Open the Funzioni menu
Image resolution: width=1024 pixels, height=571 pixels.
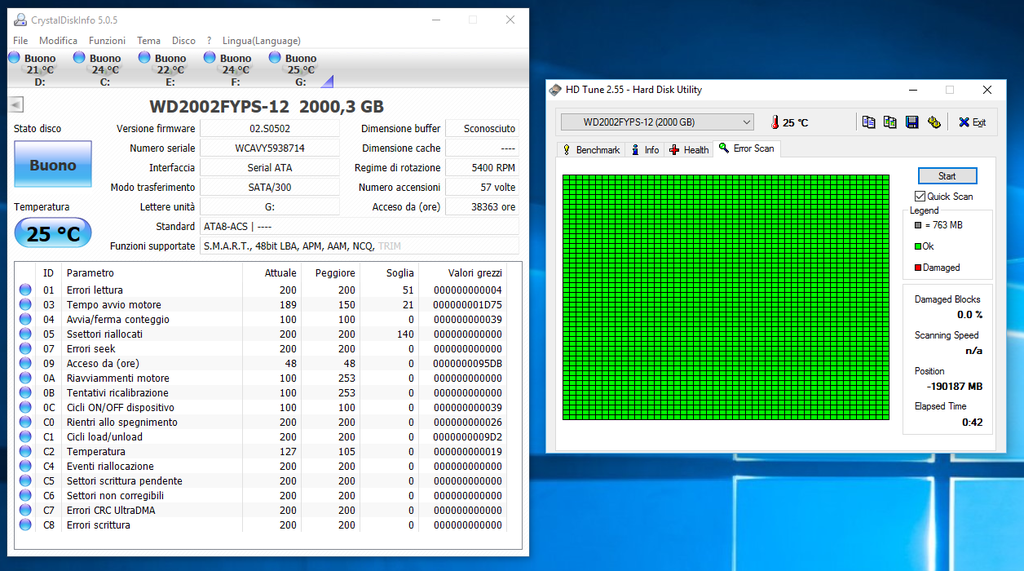pos(107,41)
